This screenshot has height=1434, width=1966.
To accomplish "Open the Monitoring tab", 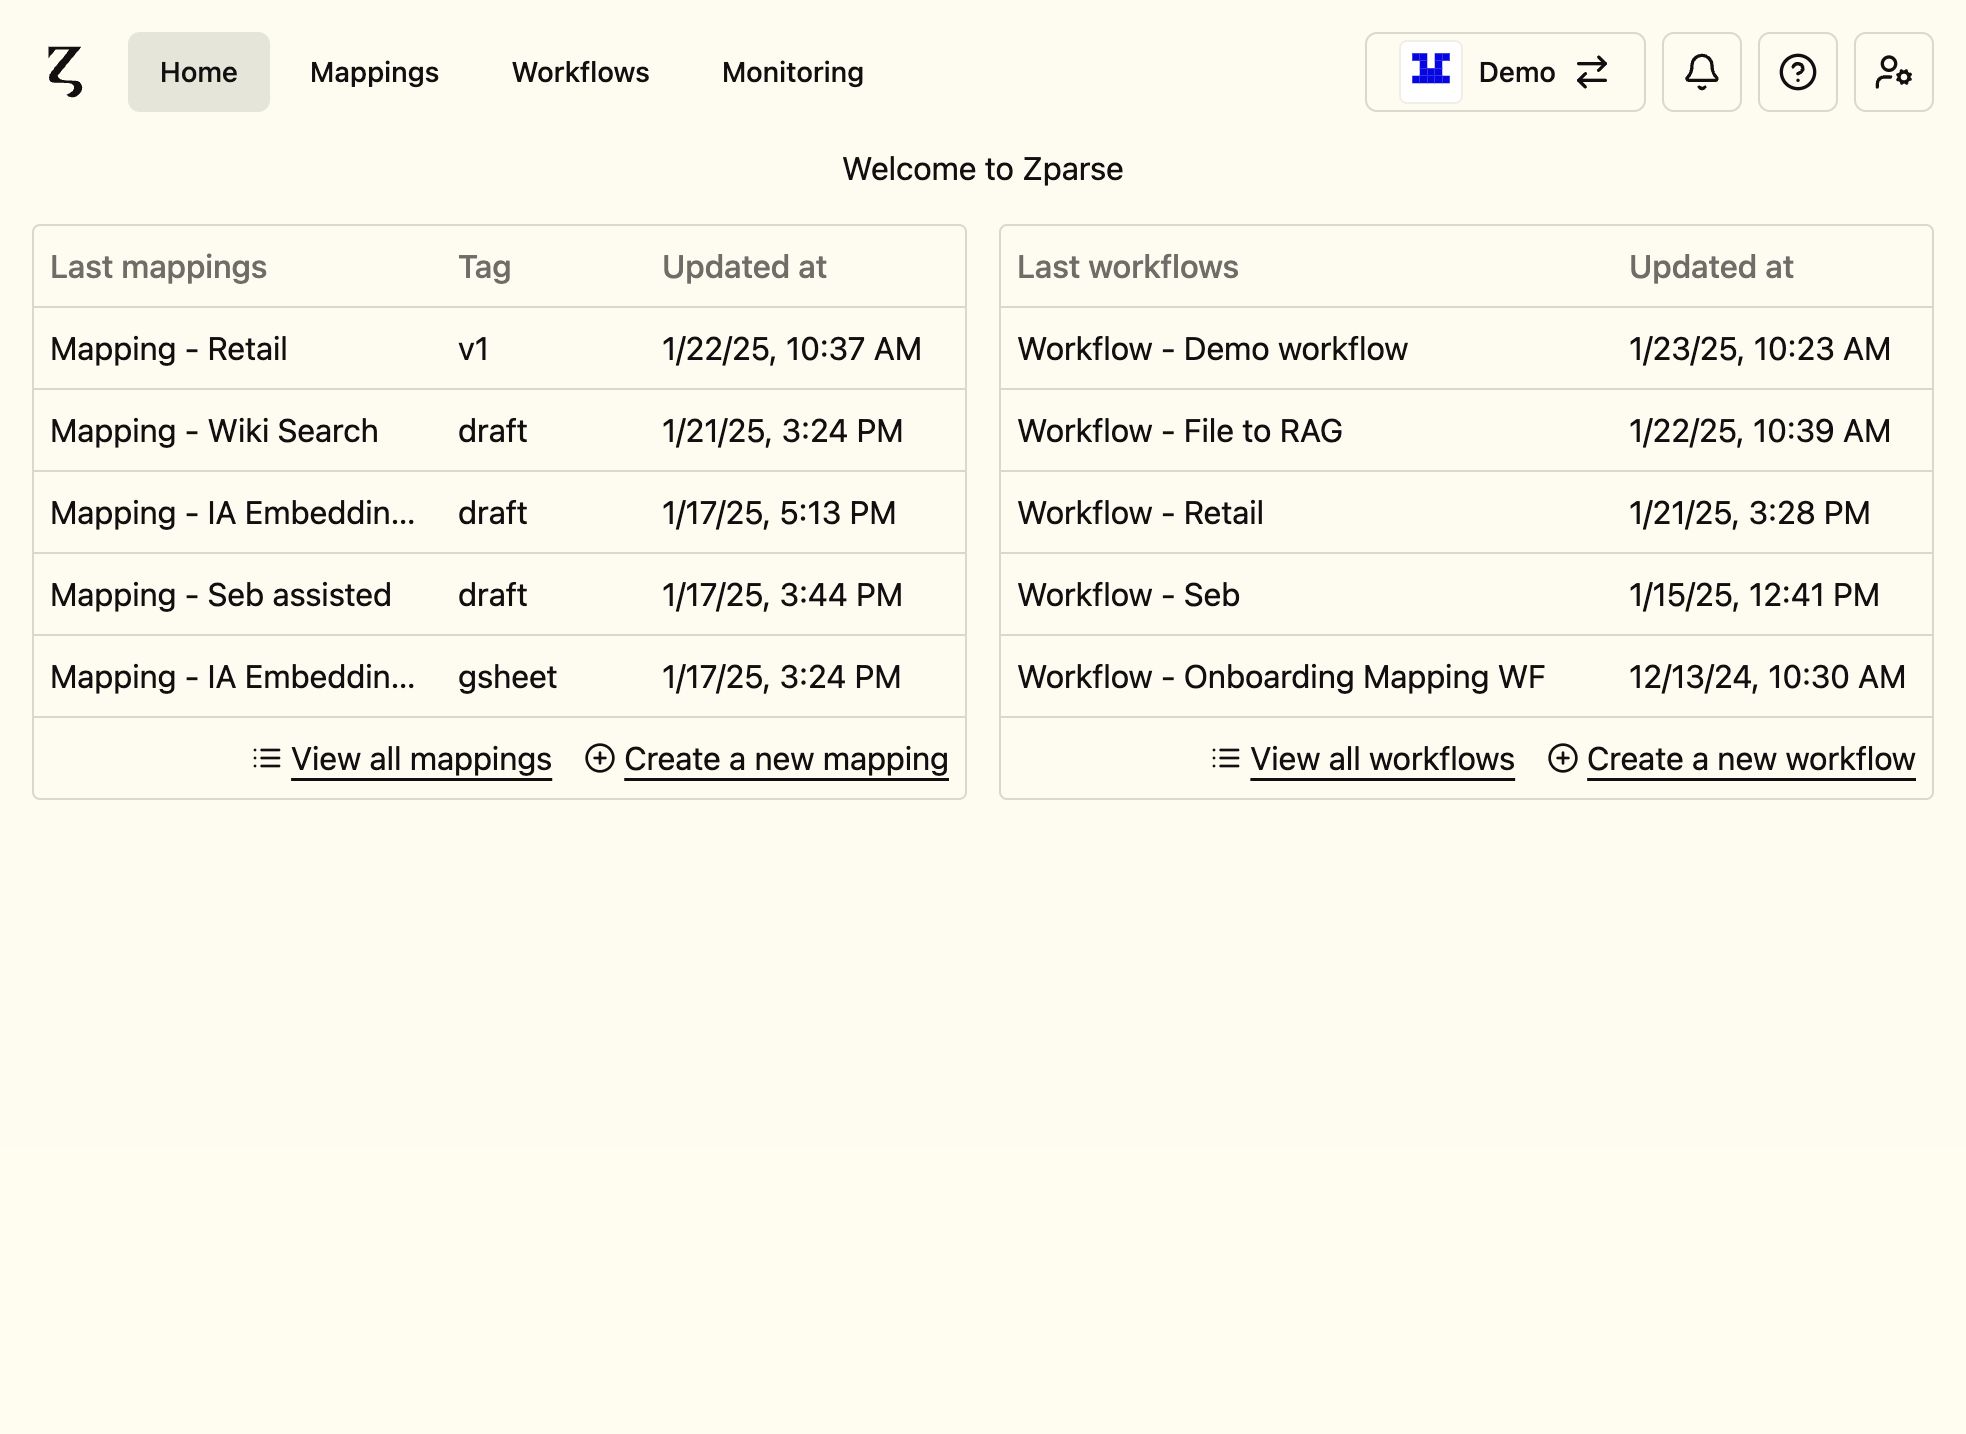I will [793, 72].
